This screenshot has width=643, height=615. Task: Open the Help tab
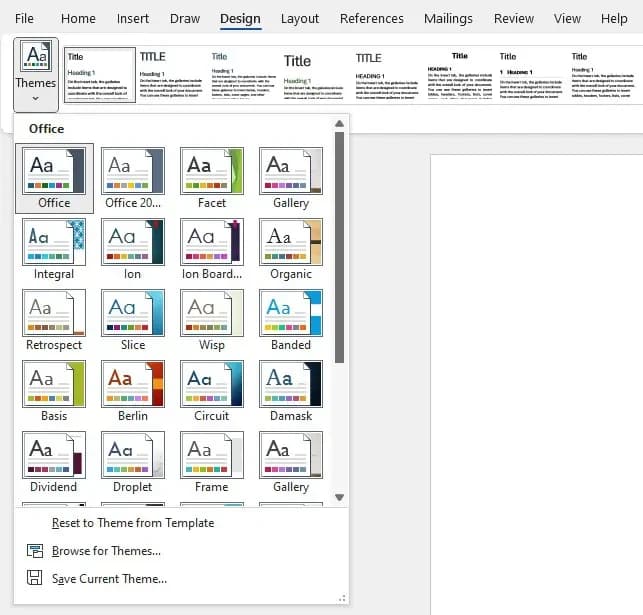point(614,18)
